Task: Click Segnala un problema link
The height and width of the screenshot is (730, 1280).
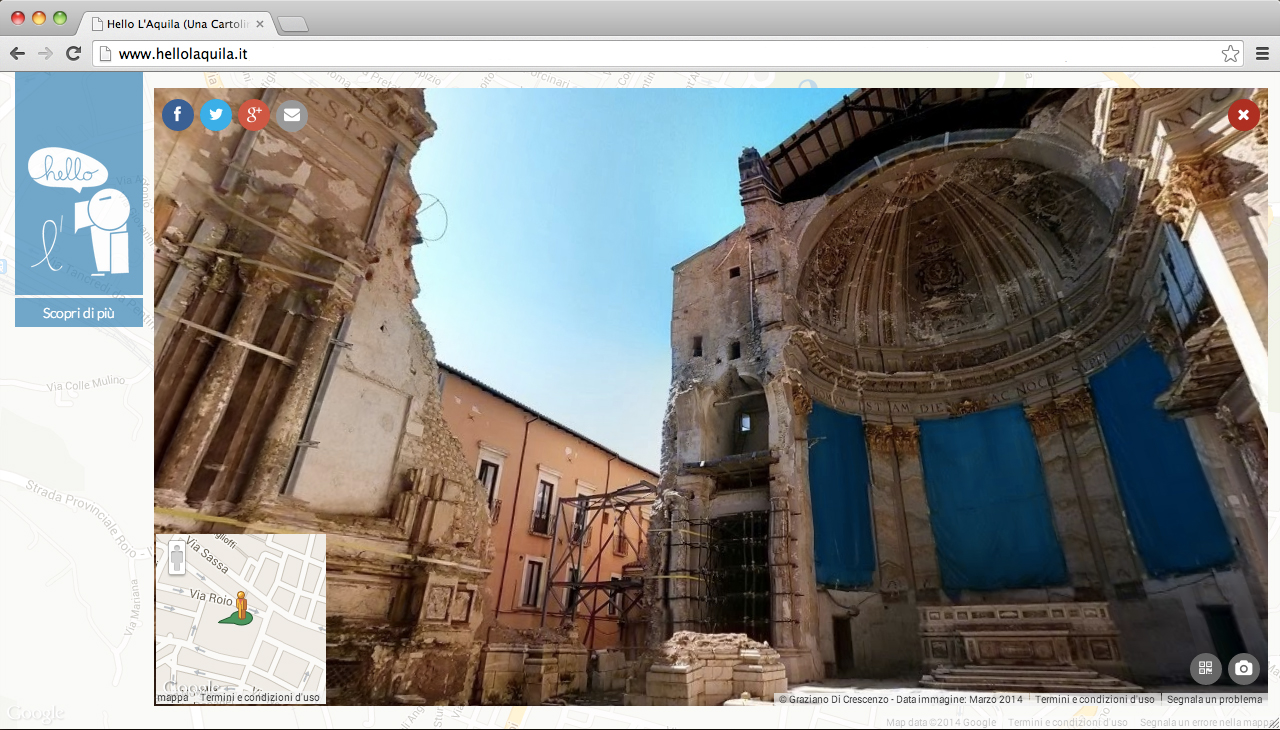Action: (x=1214, y=699)
